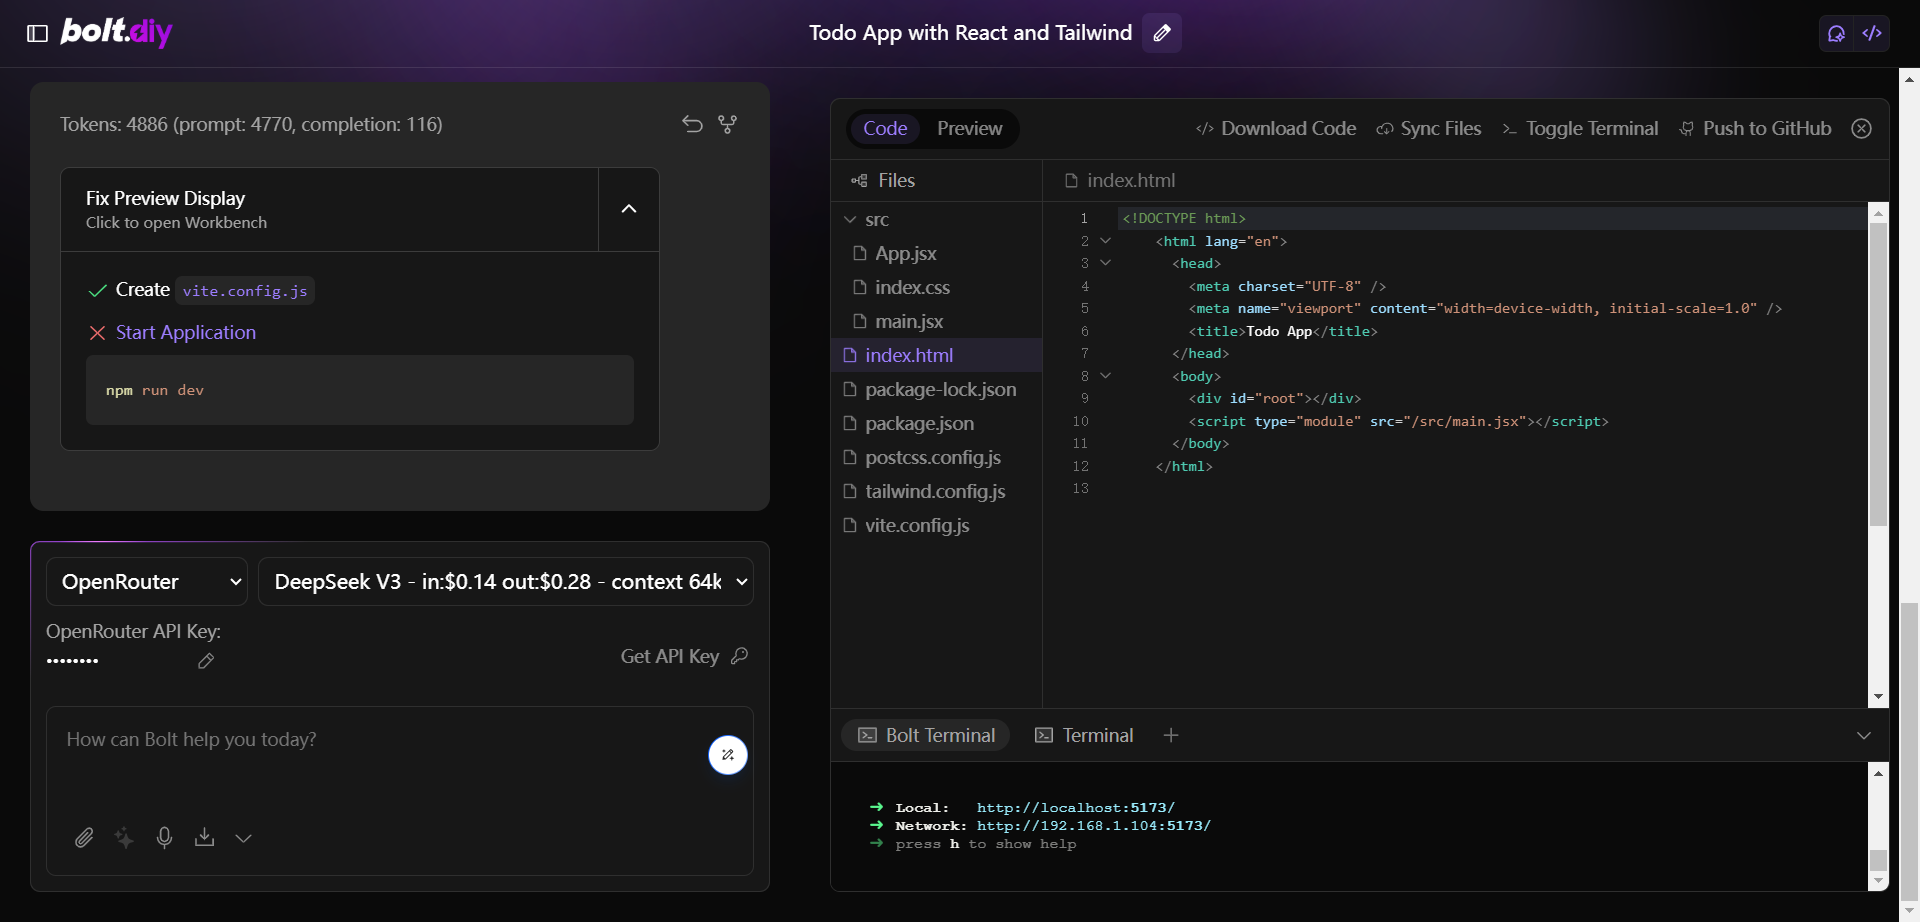Open the index.css file
Image resolution: width=1920 pixels, height=922 pixels.
[936, 287]
